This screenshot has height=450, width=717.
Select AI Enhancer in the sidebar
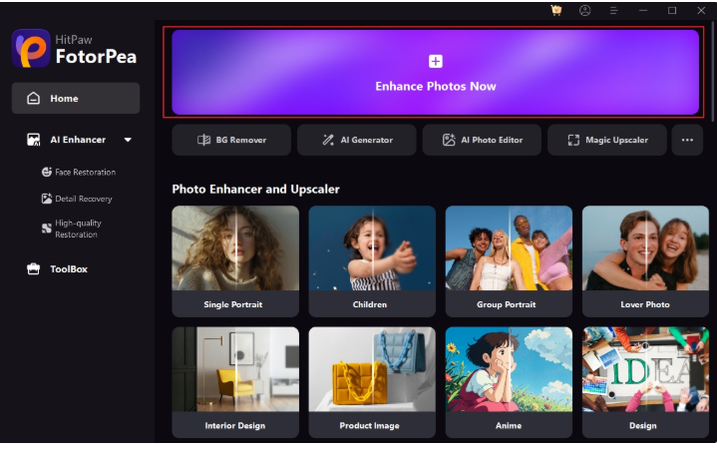tap(78, 139)
